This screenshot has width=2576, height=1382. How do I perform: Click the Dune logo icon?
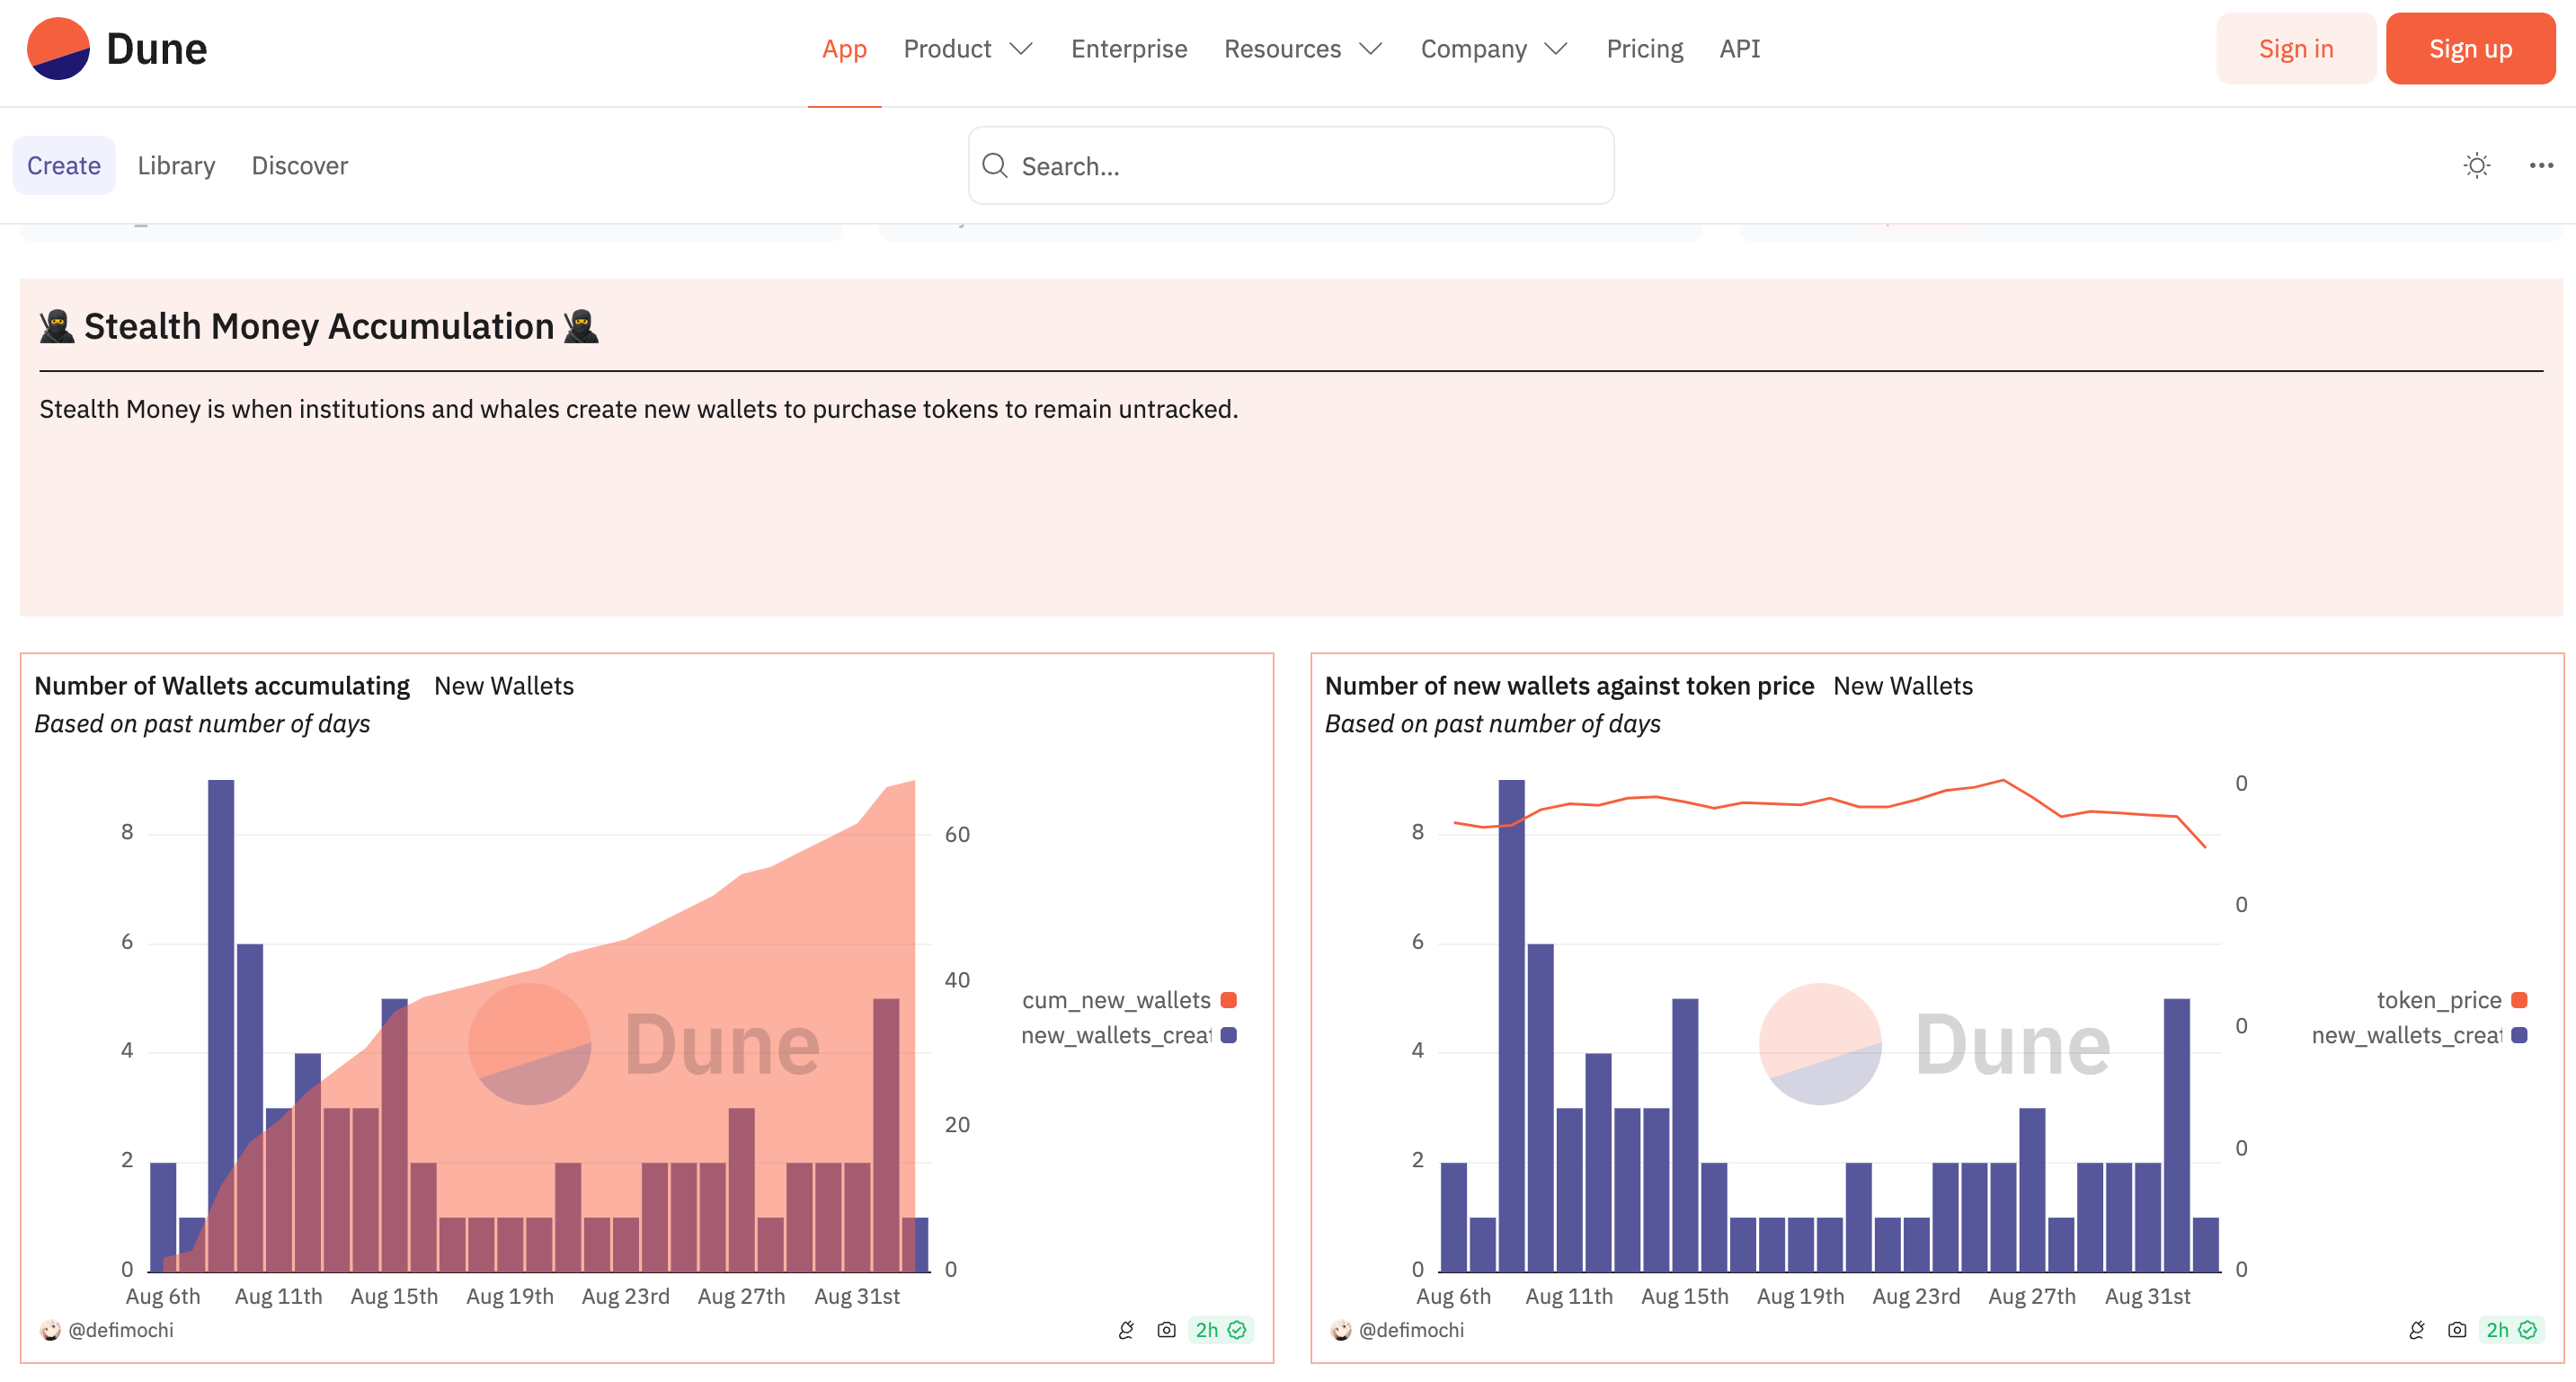58,48
